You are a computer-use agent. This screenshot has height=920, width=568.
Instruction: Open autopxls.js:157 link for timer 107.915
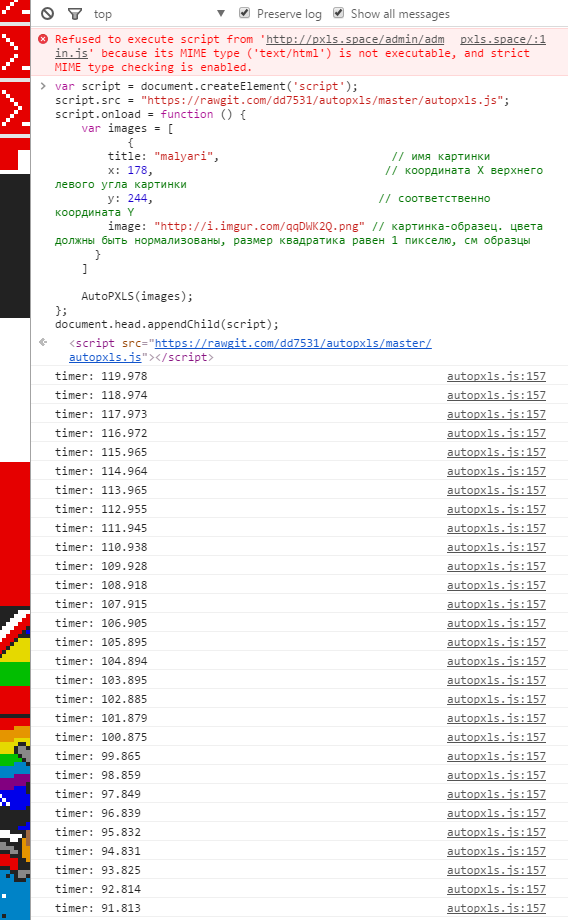click(x=496, y=604)
